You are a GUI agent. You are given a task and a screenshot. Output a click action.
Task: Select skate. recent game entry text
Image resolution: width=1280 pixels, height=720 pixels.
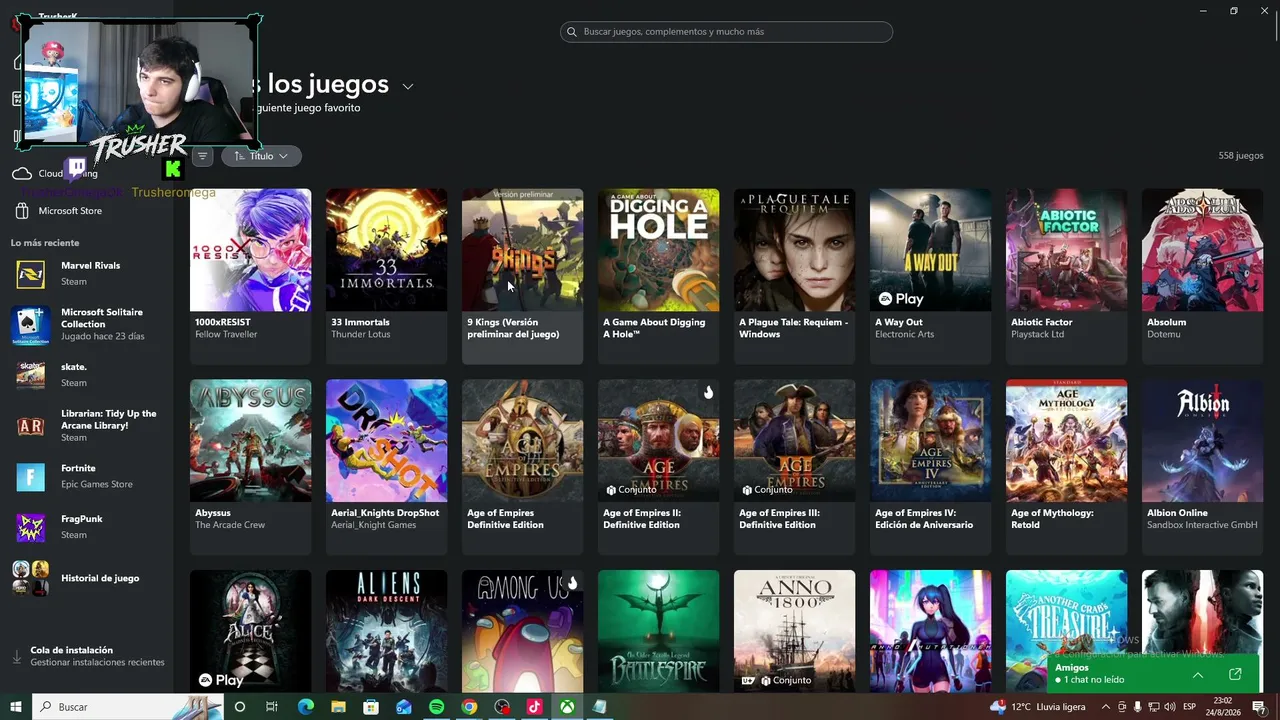[x=74, y=374]
